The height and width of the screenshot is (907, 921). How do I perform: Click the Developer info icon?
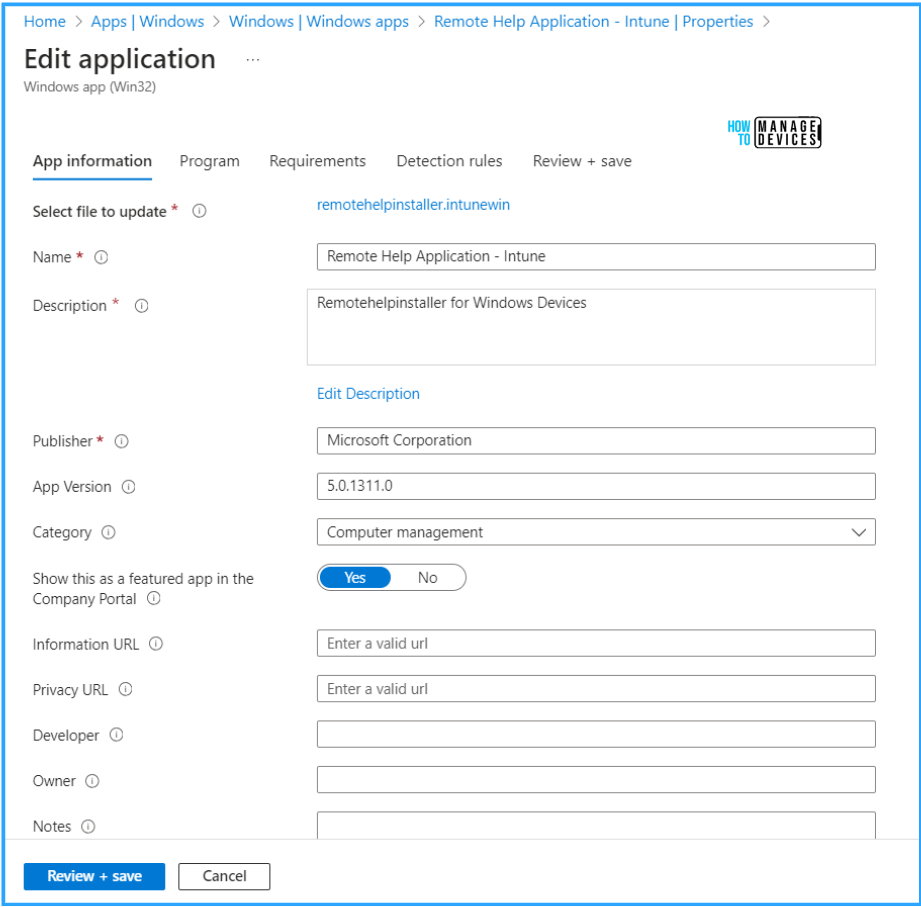click(x=117, y=735)
